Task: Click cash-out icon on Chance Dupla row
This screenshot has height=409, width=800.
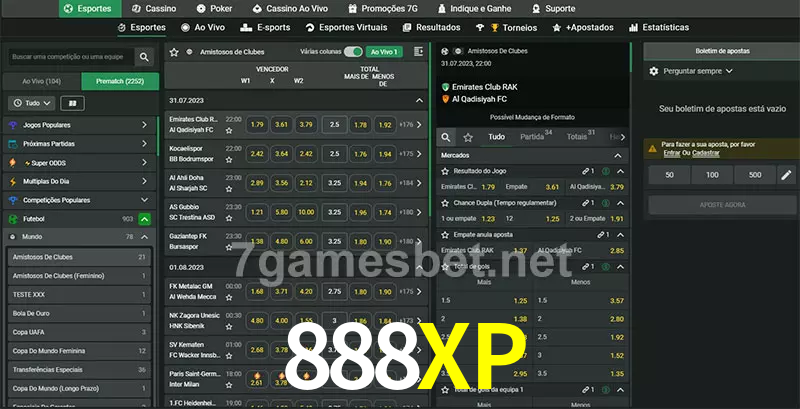Action: [605, 203]
